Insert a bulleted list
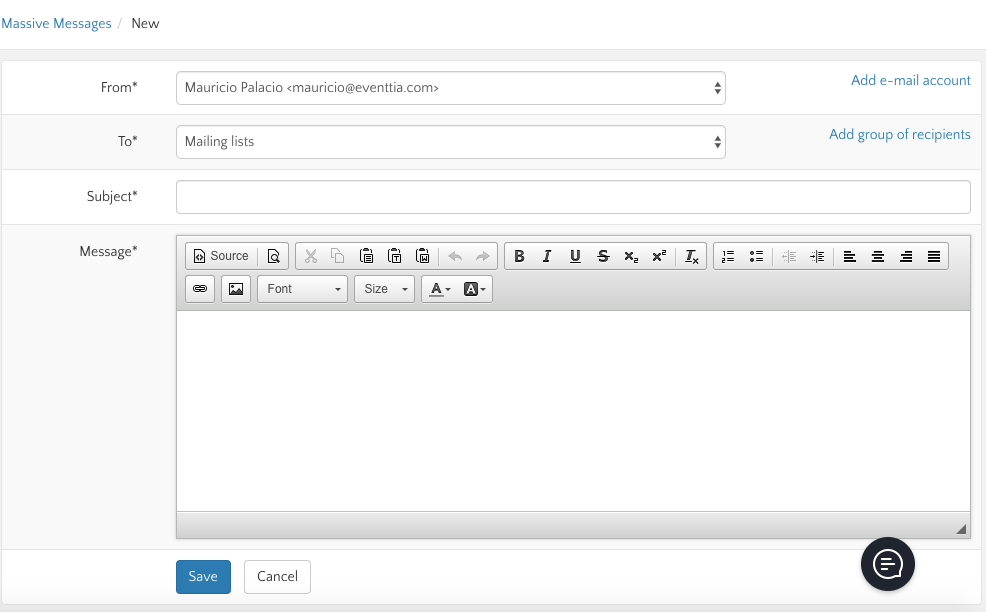 756,256
